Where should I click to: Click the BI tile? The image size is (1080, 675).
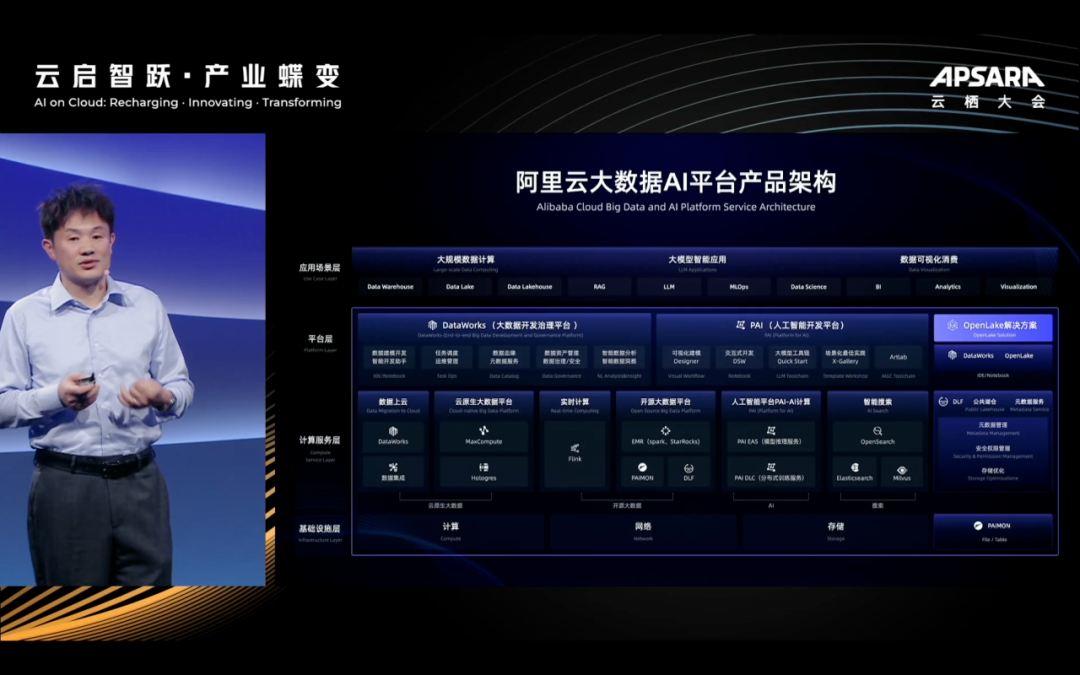tap(878, 287)
